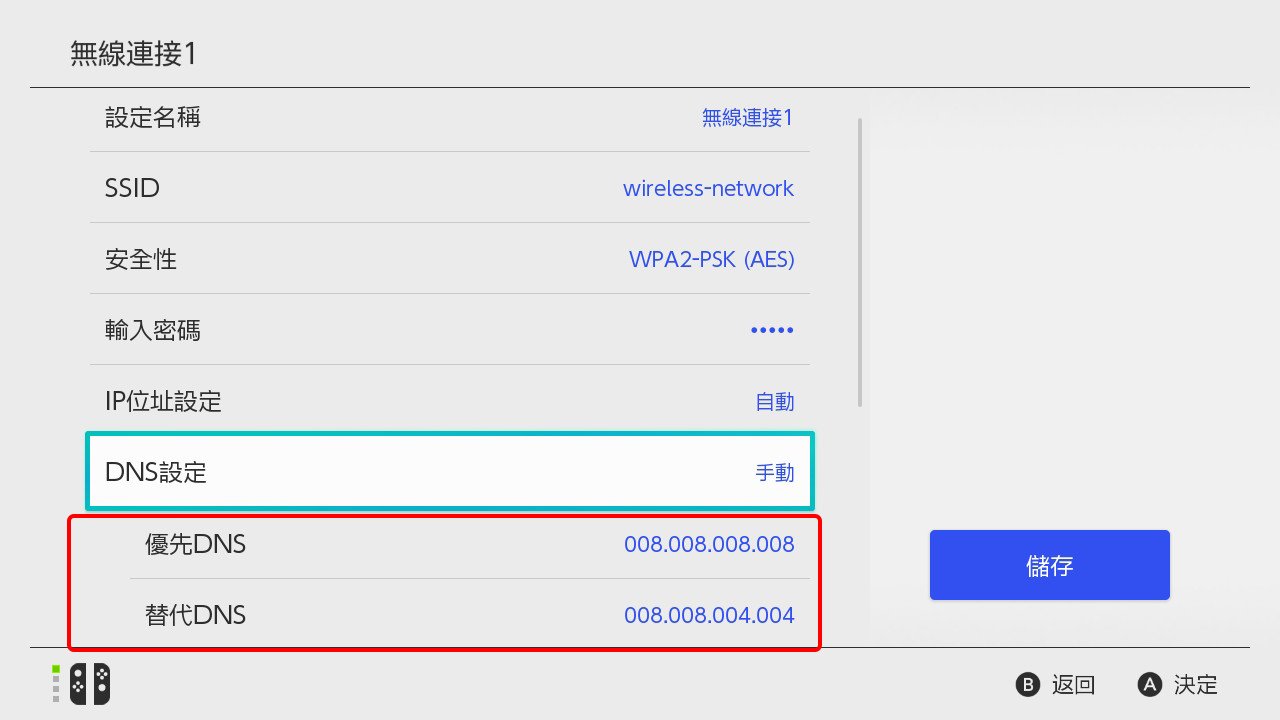Click the WPA2-PSK (AES) value
Image resolution: width=1280 pixels, height=720 pixels.
(711, 260)
